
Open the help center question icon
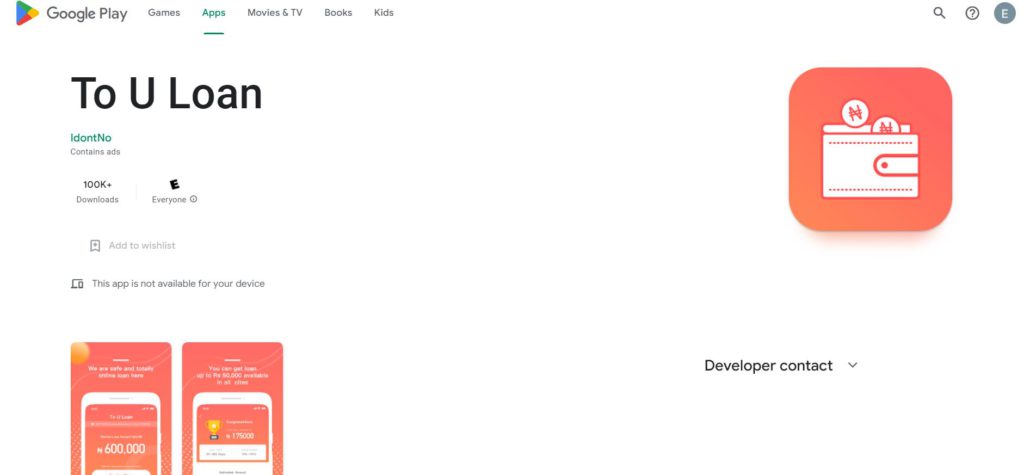coord(972,13)
